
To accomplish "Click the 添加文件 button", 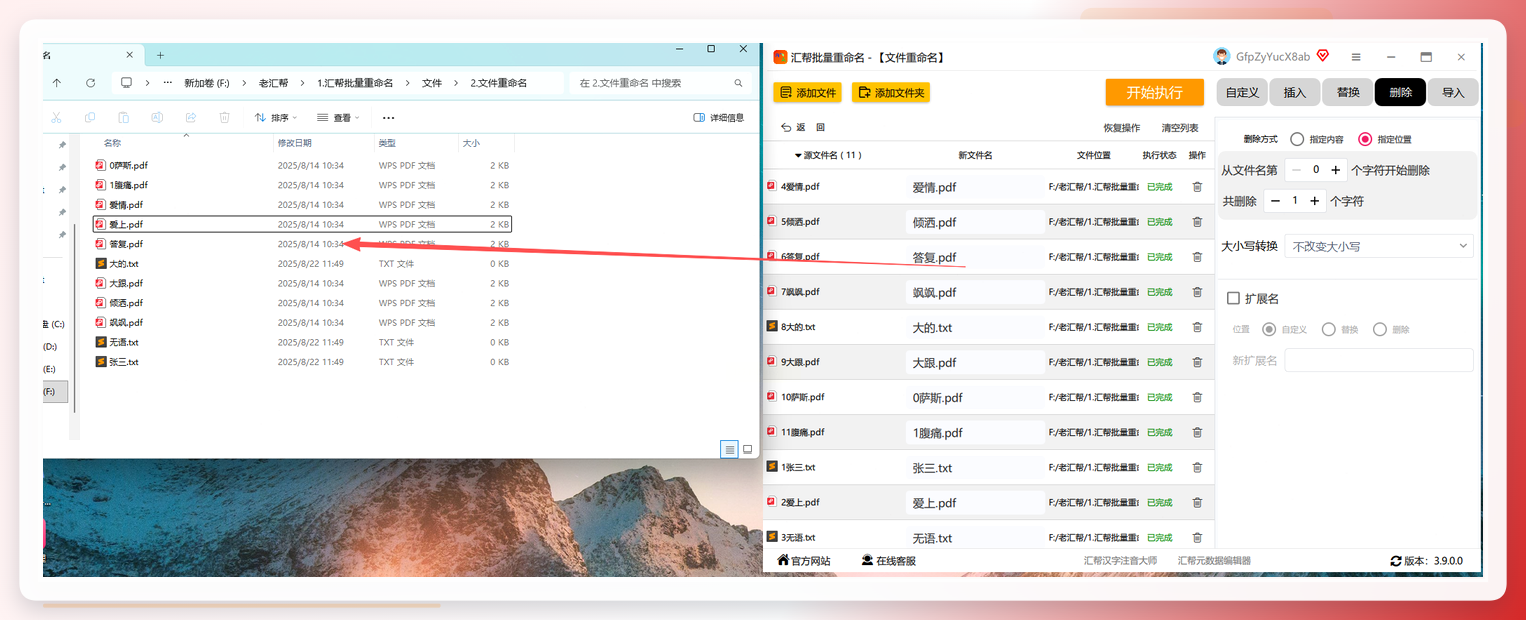I will tap(808, 92).
